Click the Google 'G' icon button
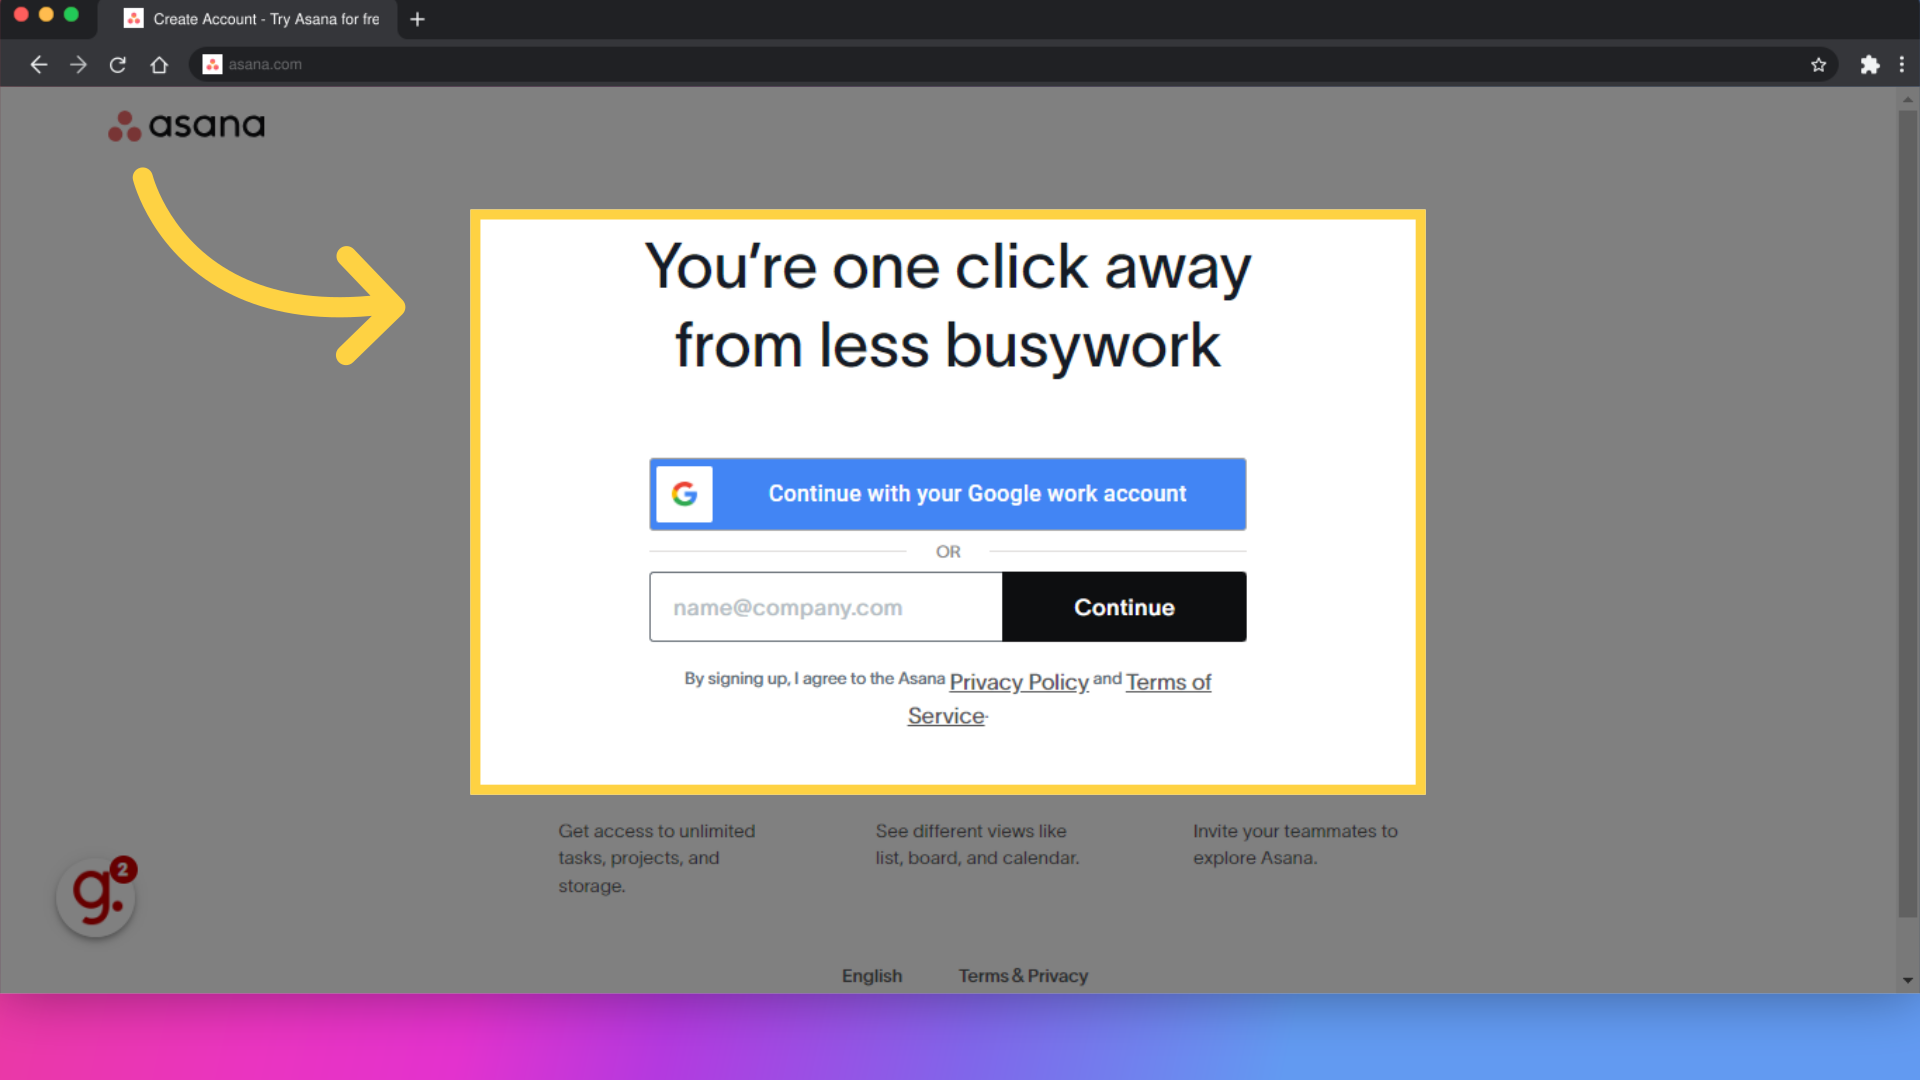Image resolution: width=1920 pixels, height=1080 pixels. [x=684, y=493]
